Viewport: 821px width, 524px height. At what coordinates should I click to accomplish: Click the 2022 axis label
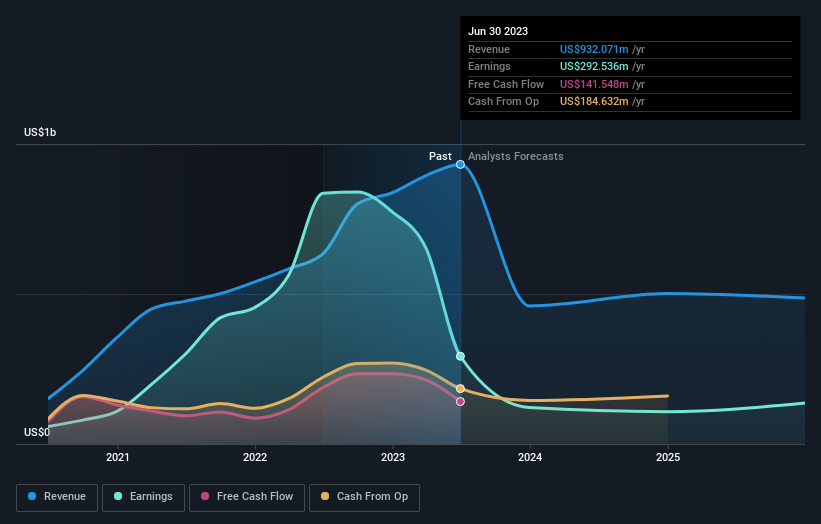(x=255, y=457)
